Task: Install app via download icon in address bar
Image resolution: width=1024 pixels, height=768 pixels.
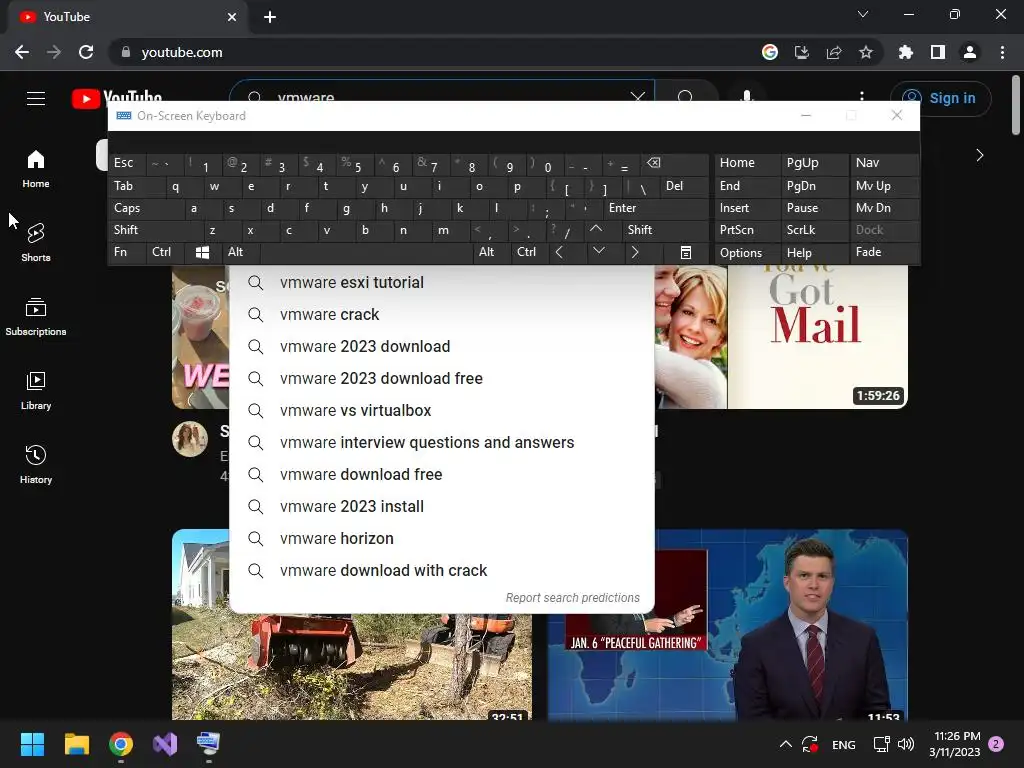Action: (802, 52)
